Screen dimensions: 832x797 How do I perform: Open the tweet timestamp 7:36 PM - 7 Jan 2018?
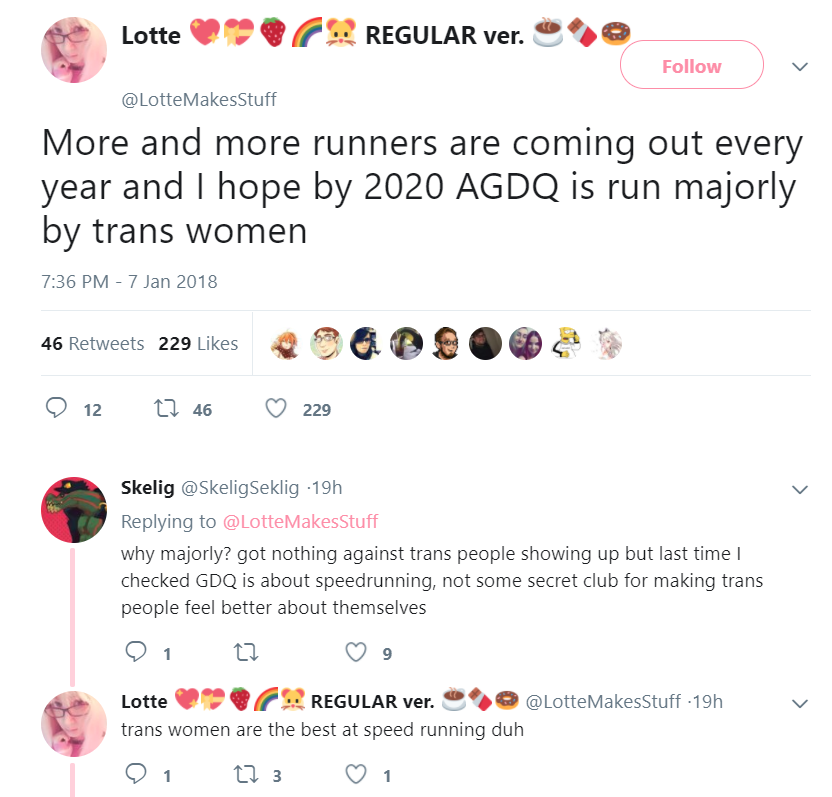(x=129, y=281)
